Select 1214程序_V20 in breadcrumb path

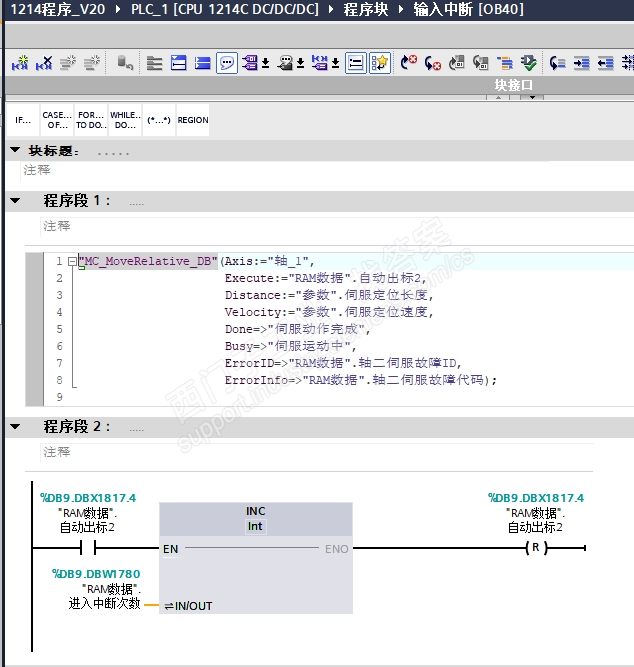[57, 9]
